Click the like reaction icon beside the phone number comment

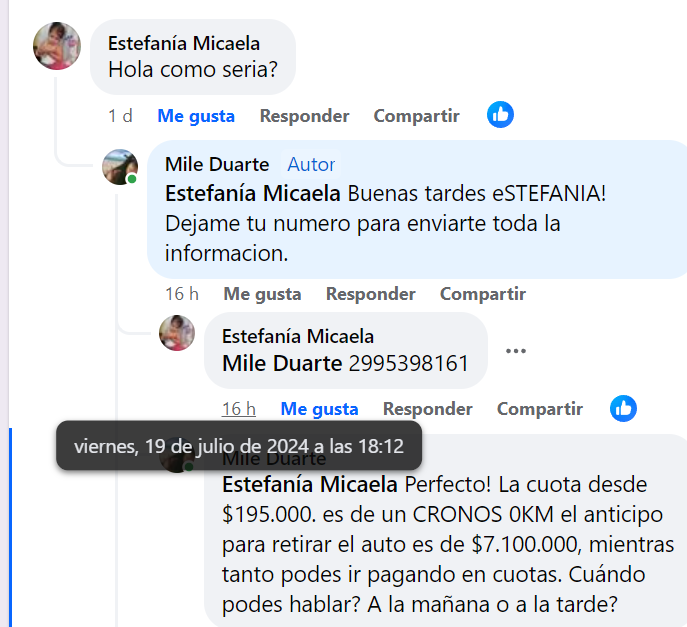pyautogui.click(x=624, y=408)
